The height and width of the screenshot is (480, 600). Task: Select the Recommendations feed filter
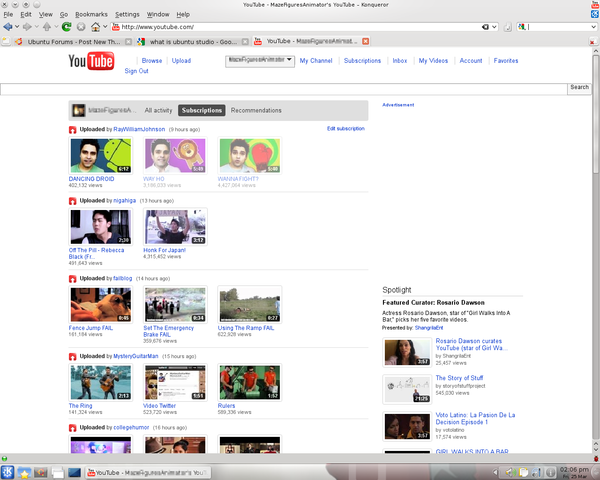click(256, 110)
